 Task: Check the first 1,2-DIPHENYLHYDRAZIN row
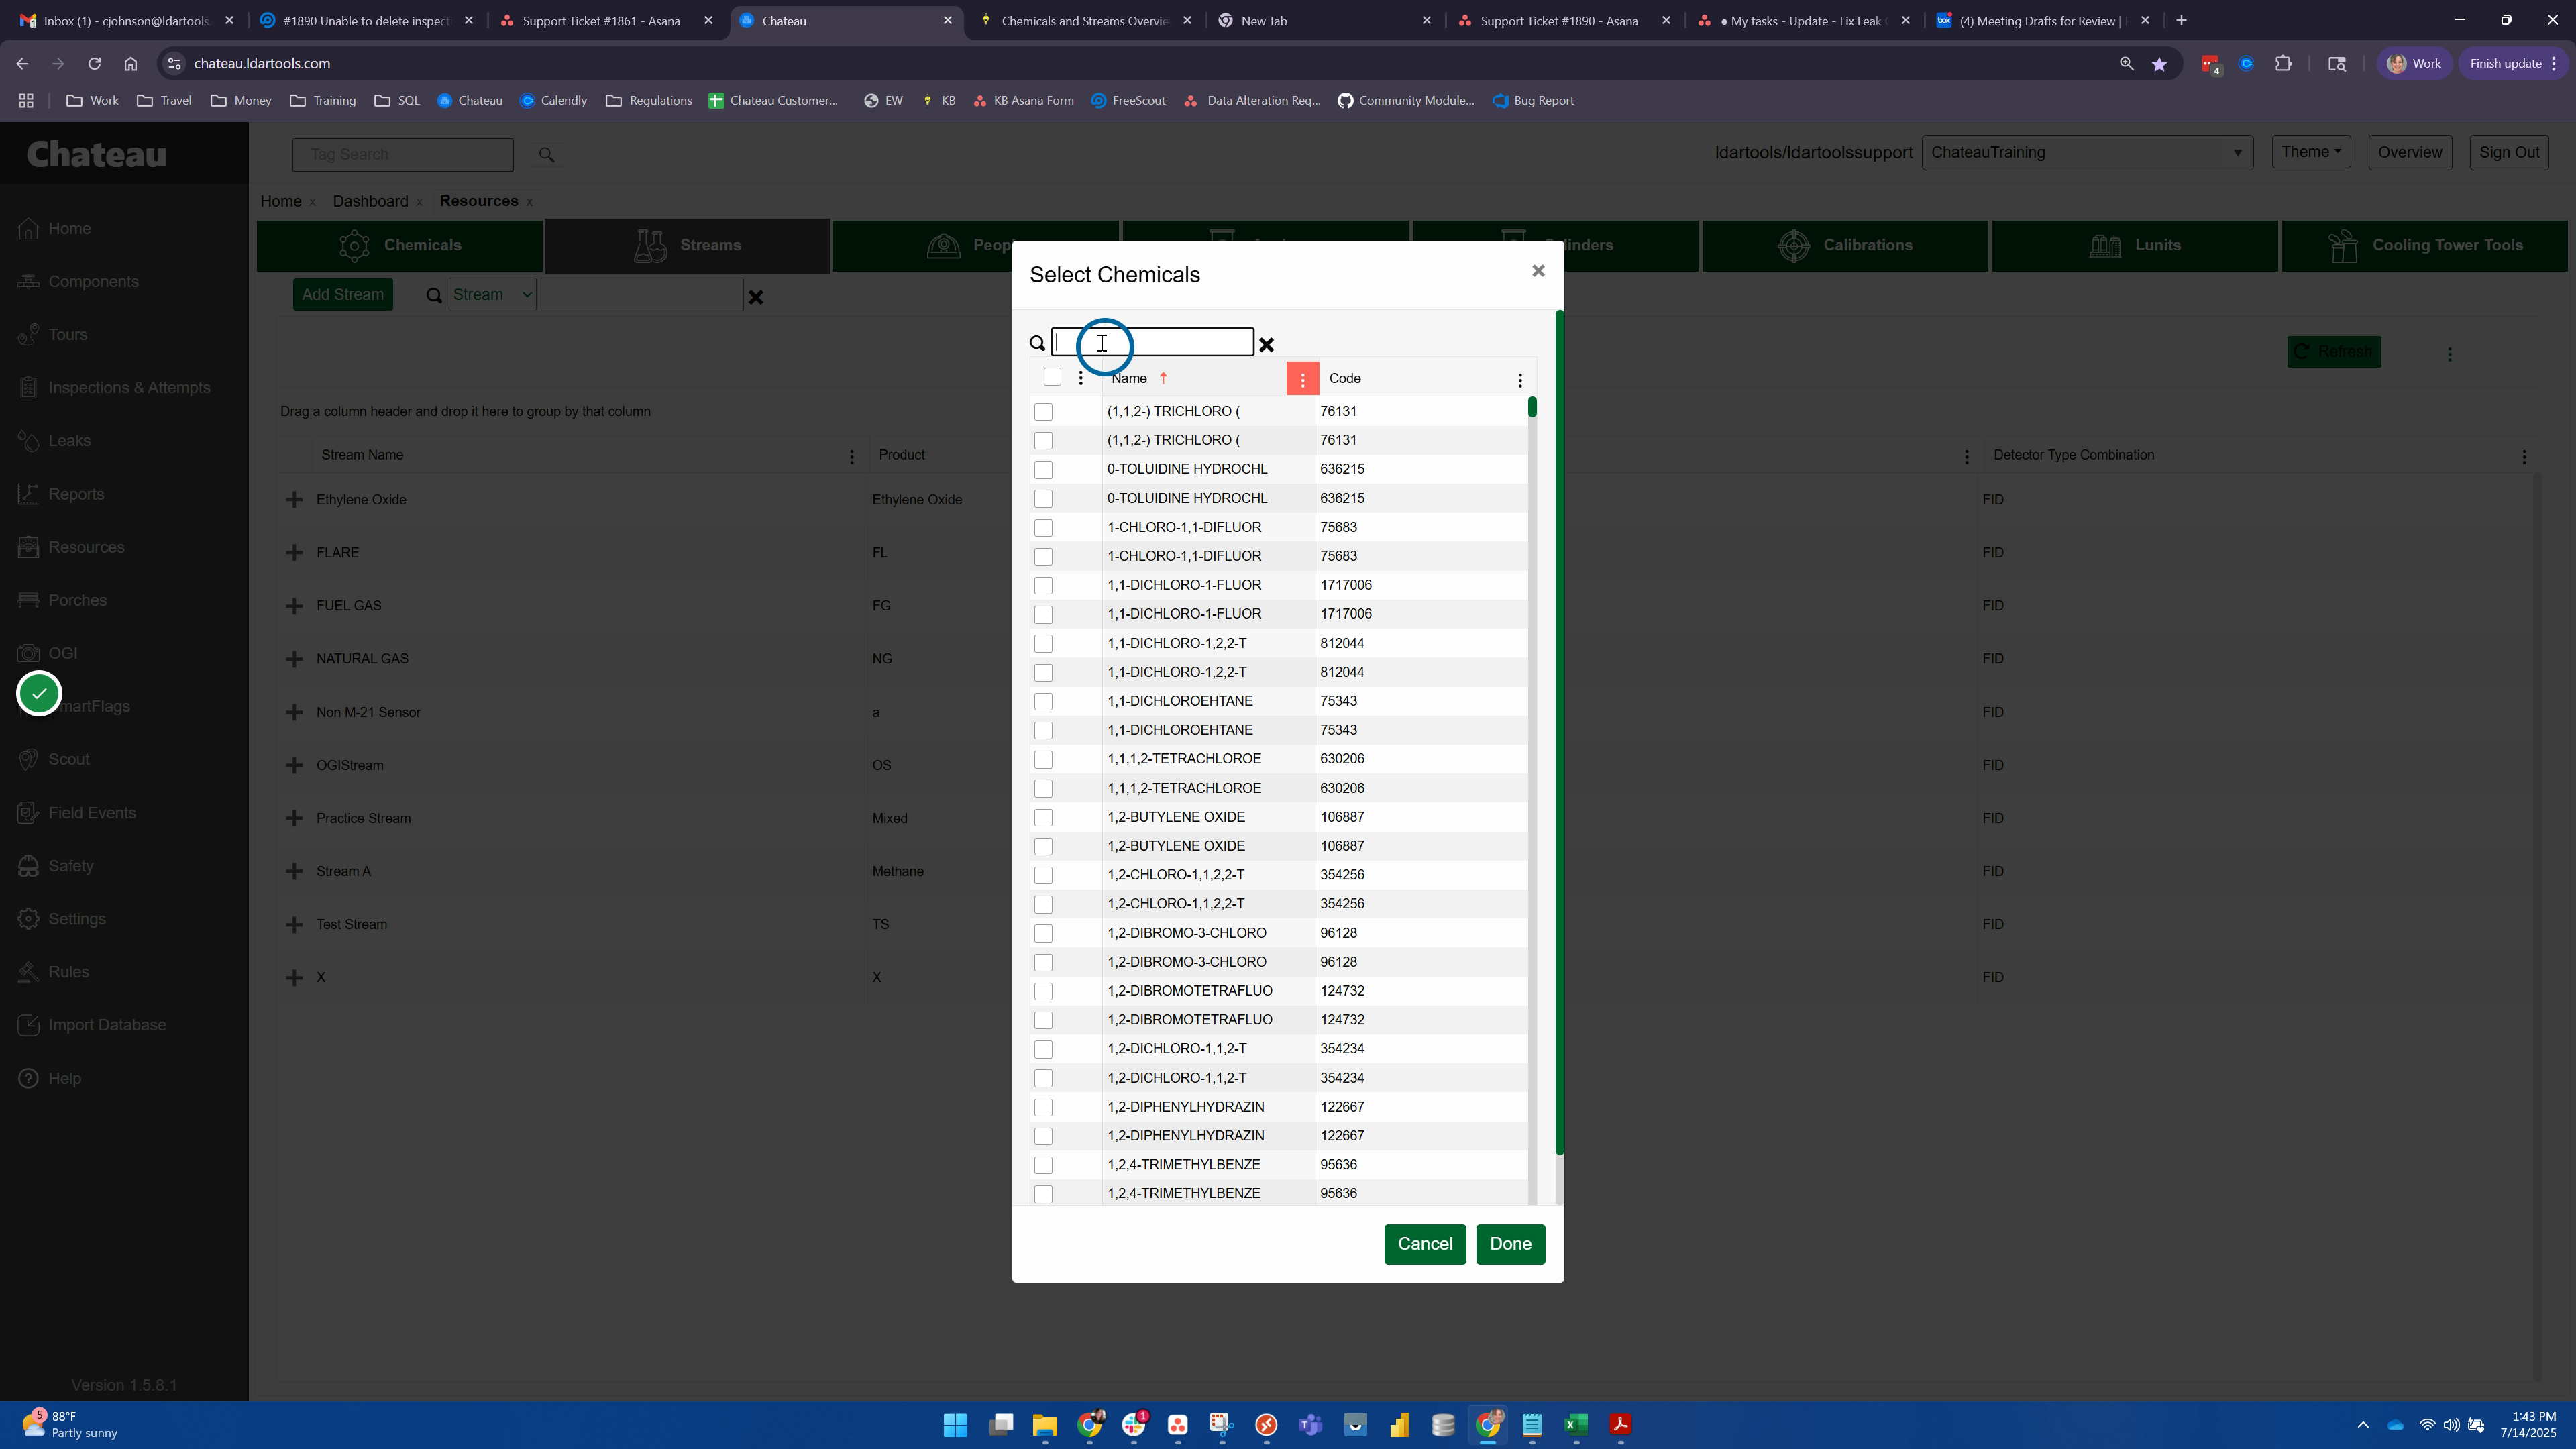coord(1043,1107)
